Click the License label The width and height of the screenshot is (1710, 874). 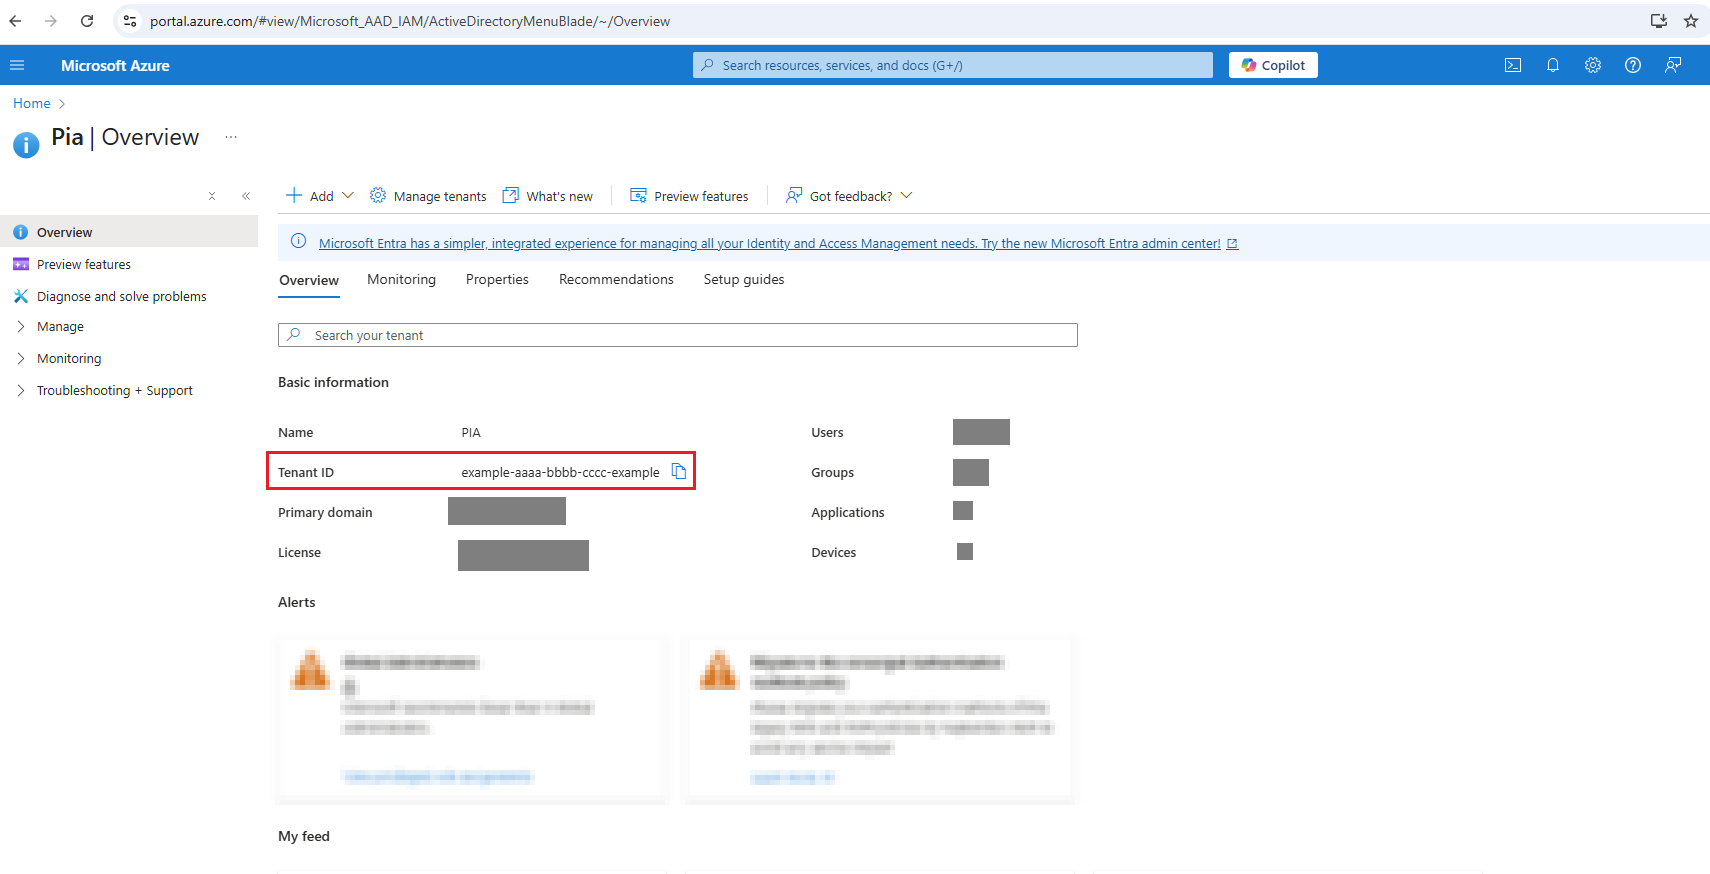tap(299, 552)
